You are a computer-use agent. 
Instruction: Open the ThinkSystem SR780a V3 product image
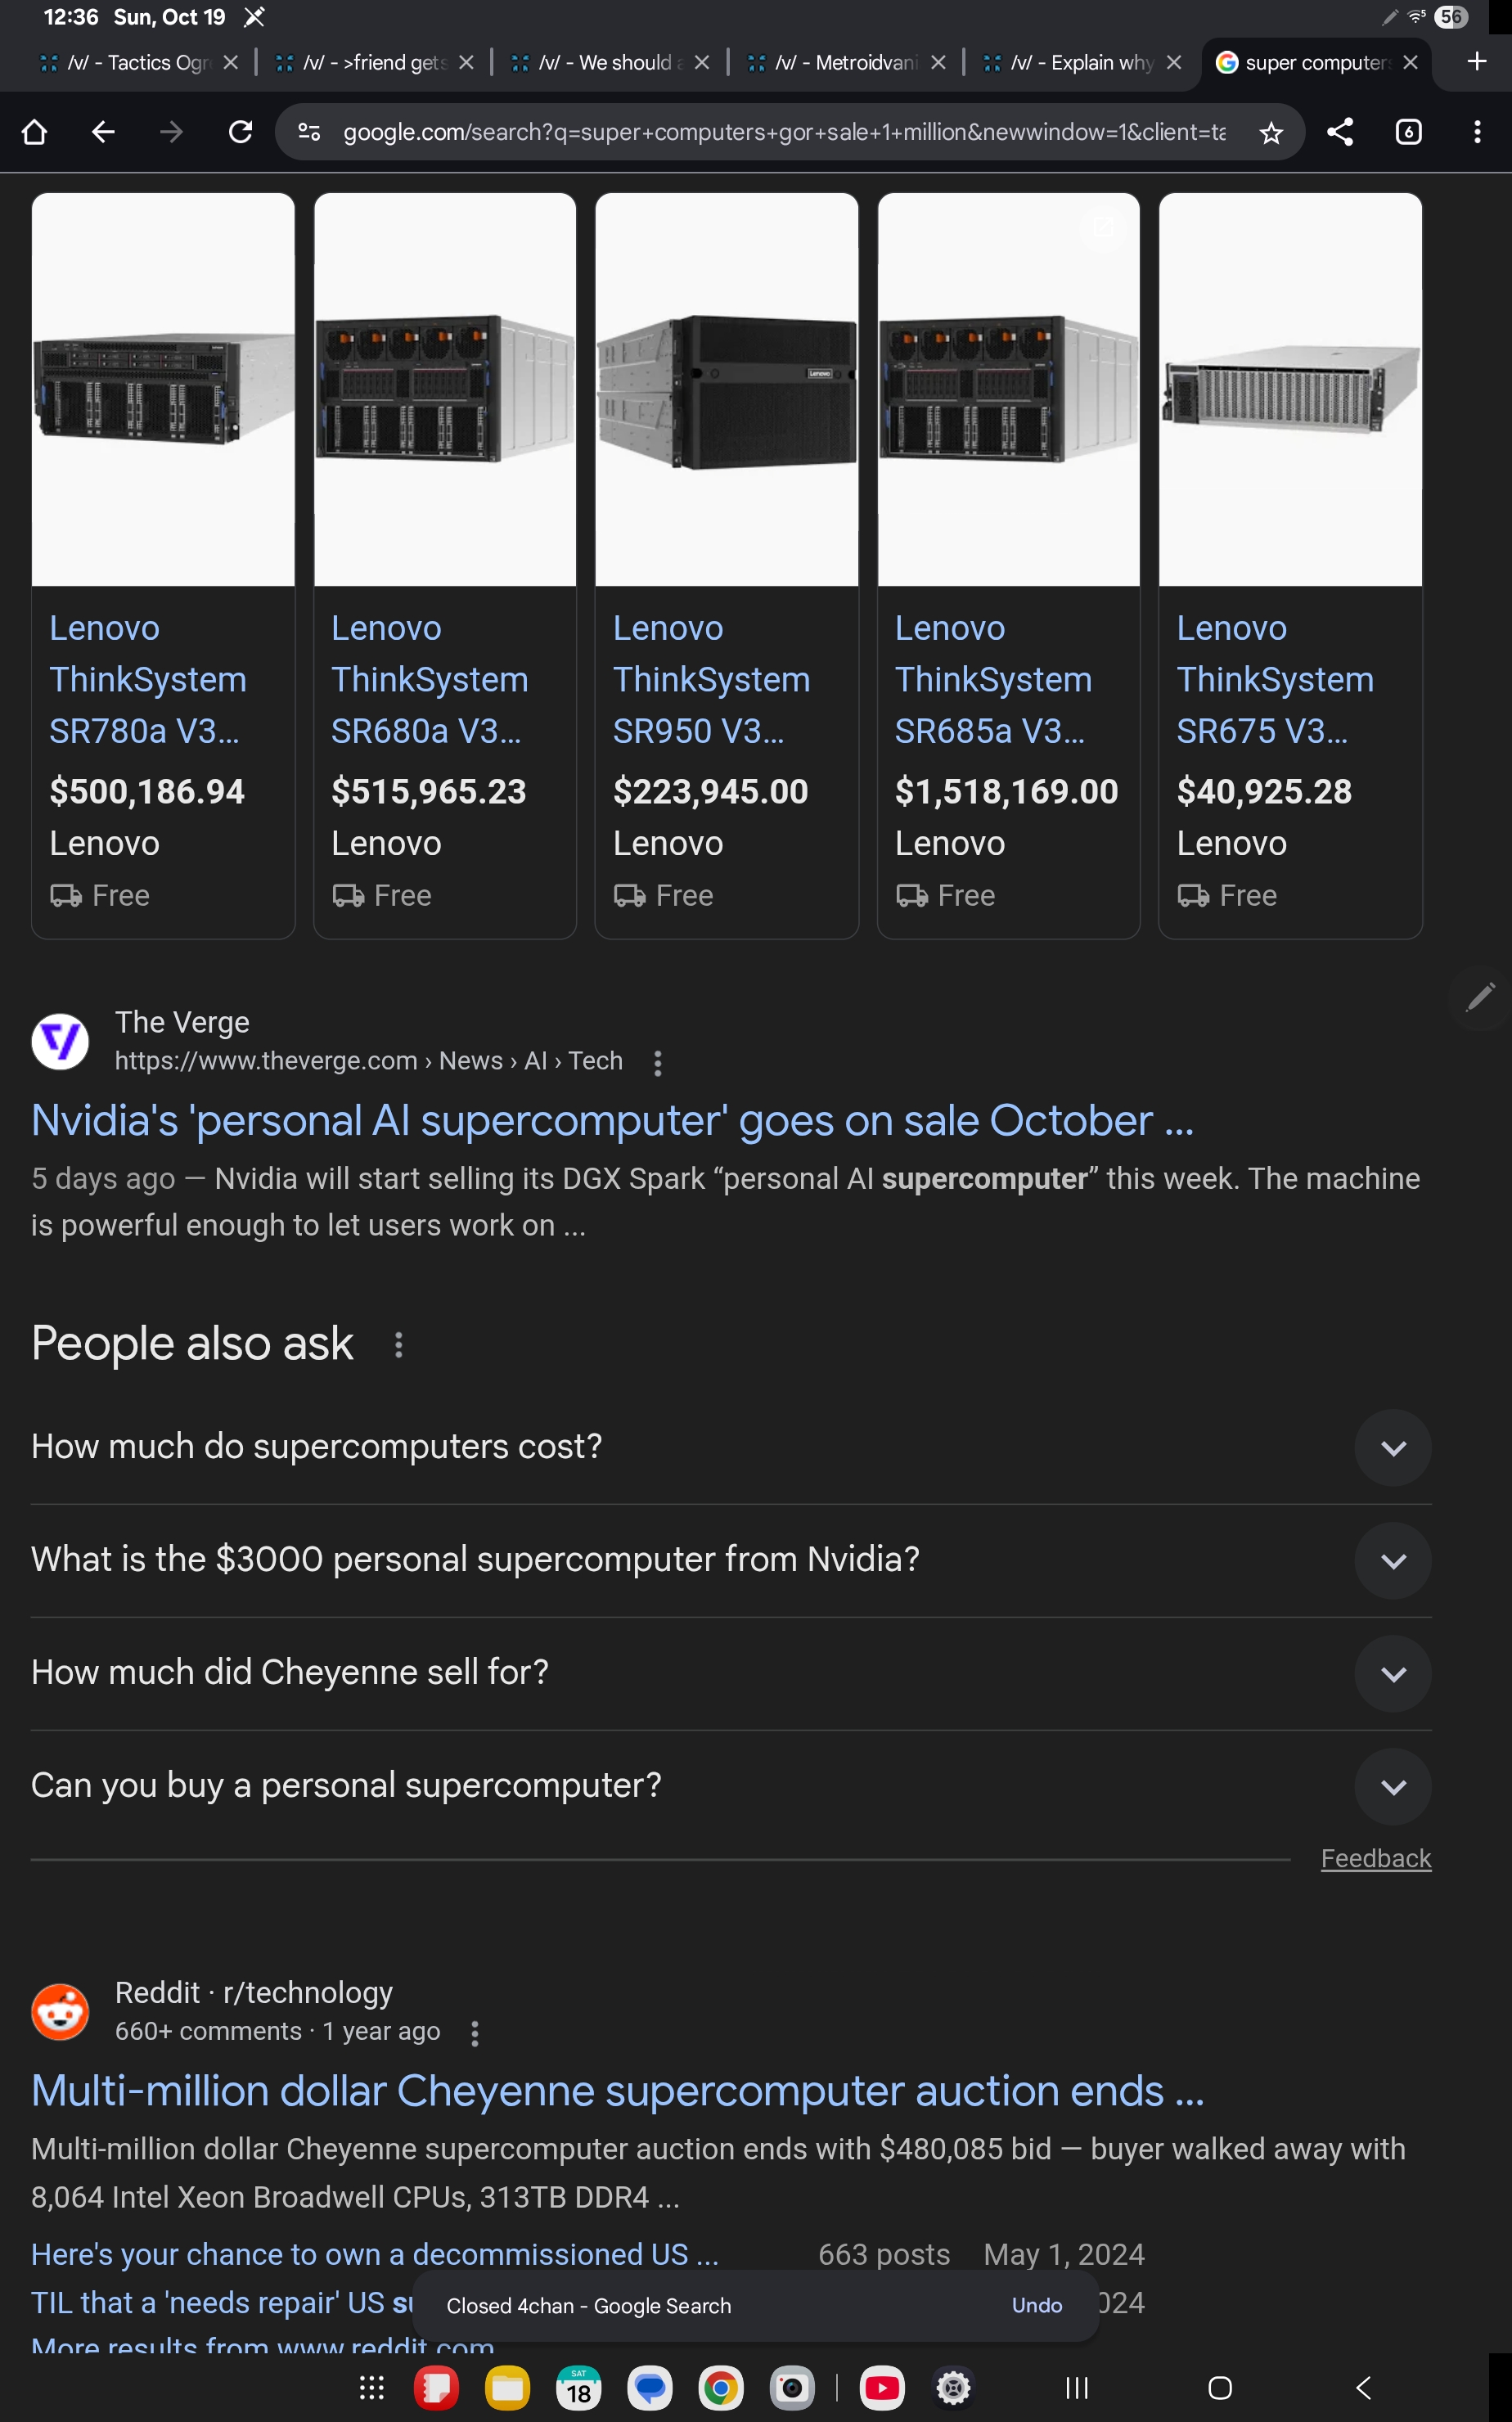point(163,389)
